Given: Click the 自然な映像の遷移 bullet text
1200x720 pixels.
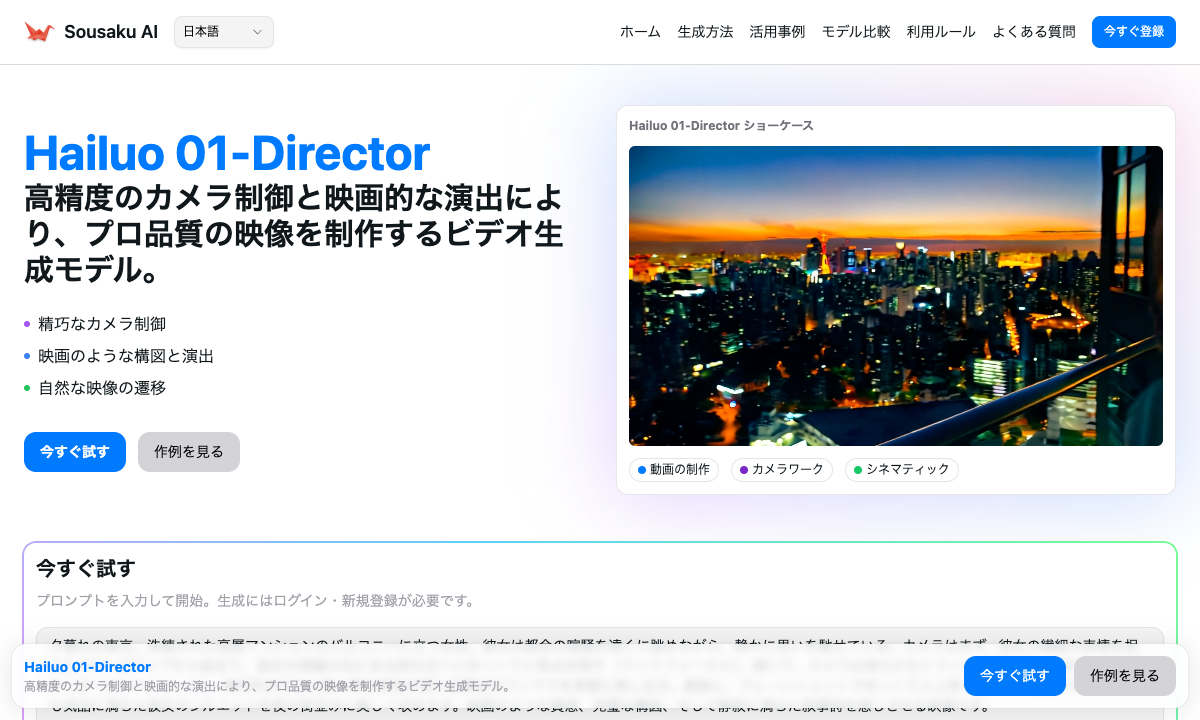Looking at the screenshot, I should (x=102, y=388).
